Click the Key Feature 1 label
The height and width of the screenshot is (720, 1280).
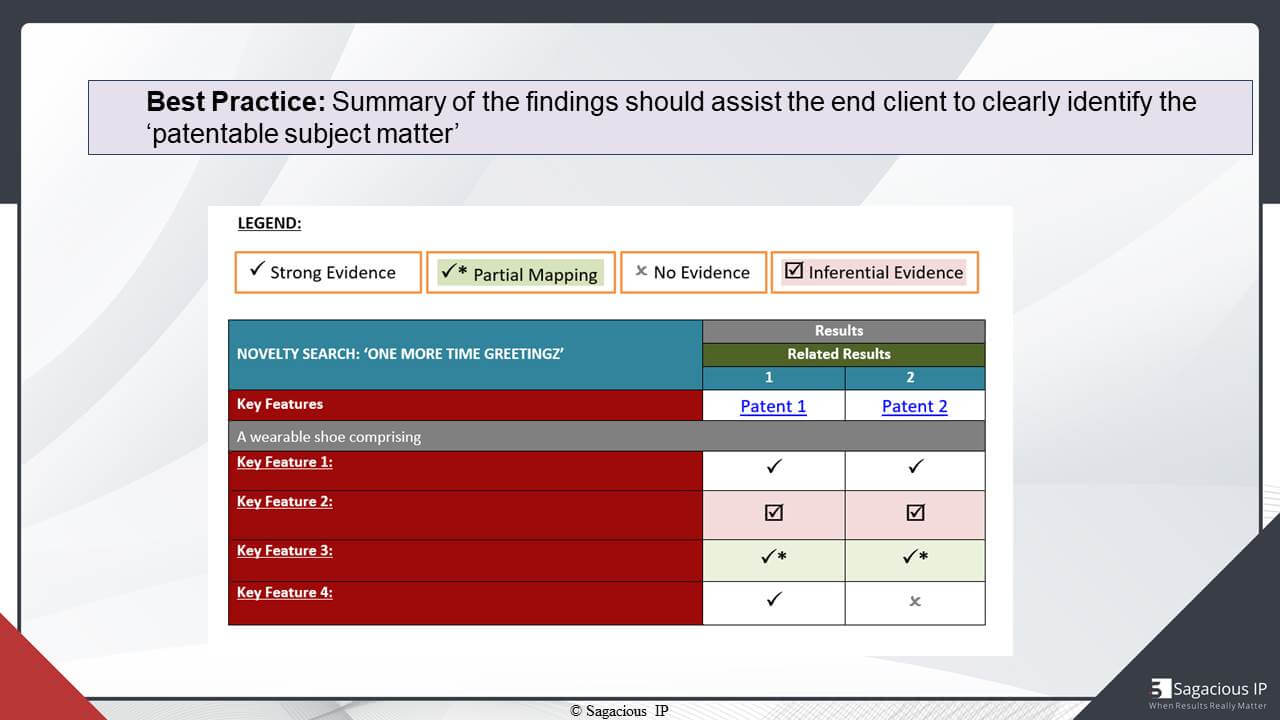[285, 462]
